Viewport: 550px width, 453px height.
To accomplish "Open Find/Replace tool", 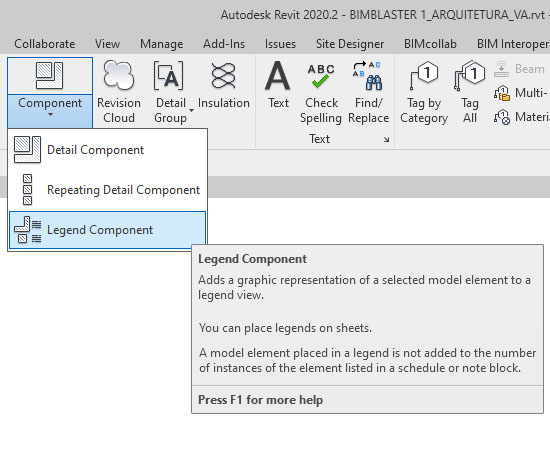I will click(x=368, y=93).
